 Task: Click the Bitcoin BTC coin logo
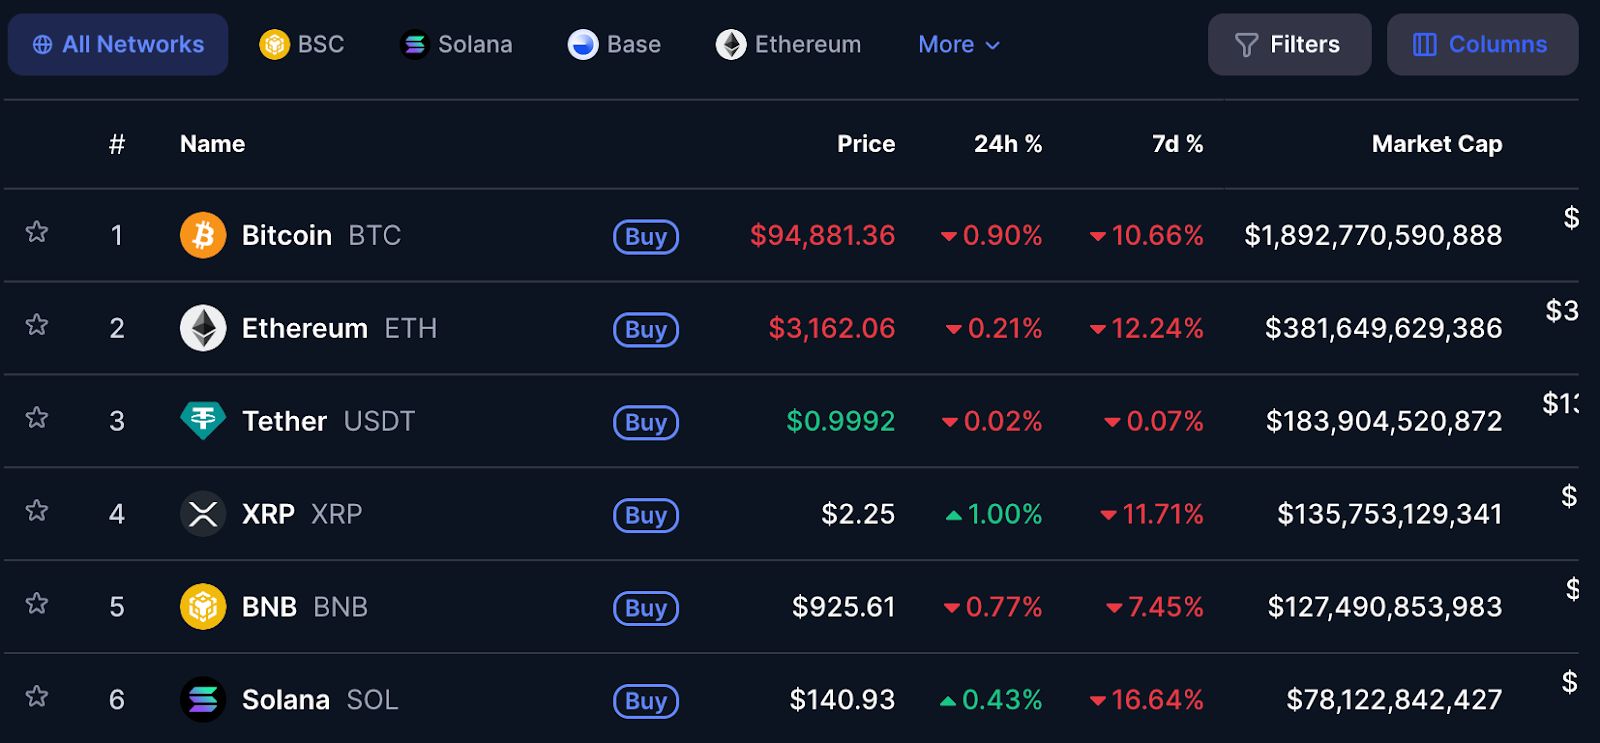click(x=203, y=235)
